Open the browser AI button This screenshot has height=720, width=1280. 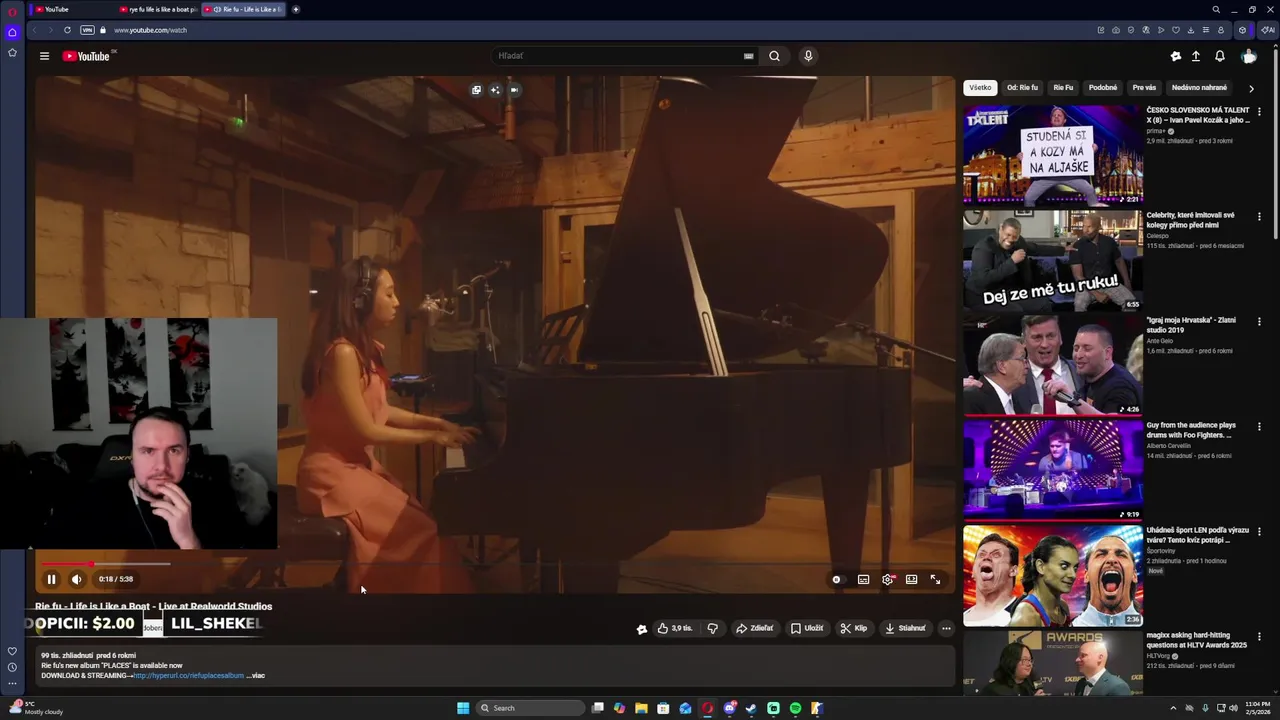1268,30
